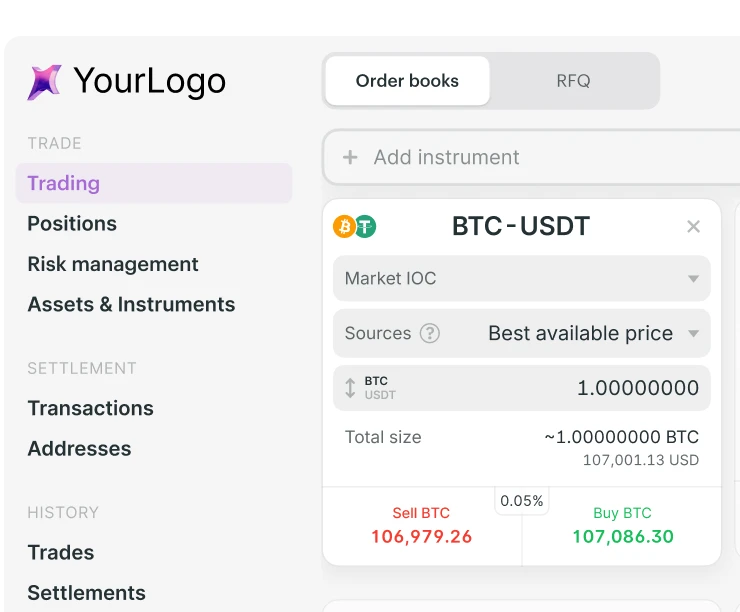Open the Market IOC order type dropdown
Image resolution: width=740 pixels, height=612 pixels.
pyautogui.click(x=521, y=279)
